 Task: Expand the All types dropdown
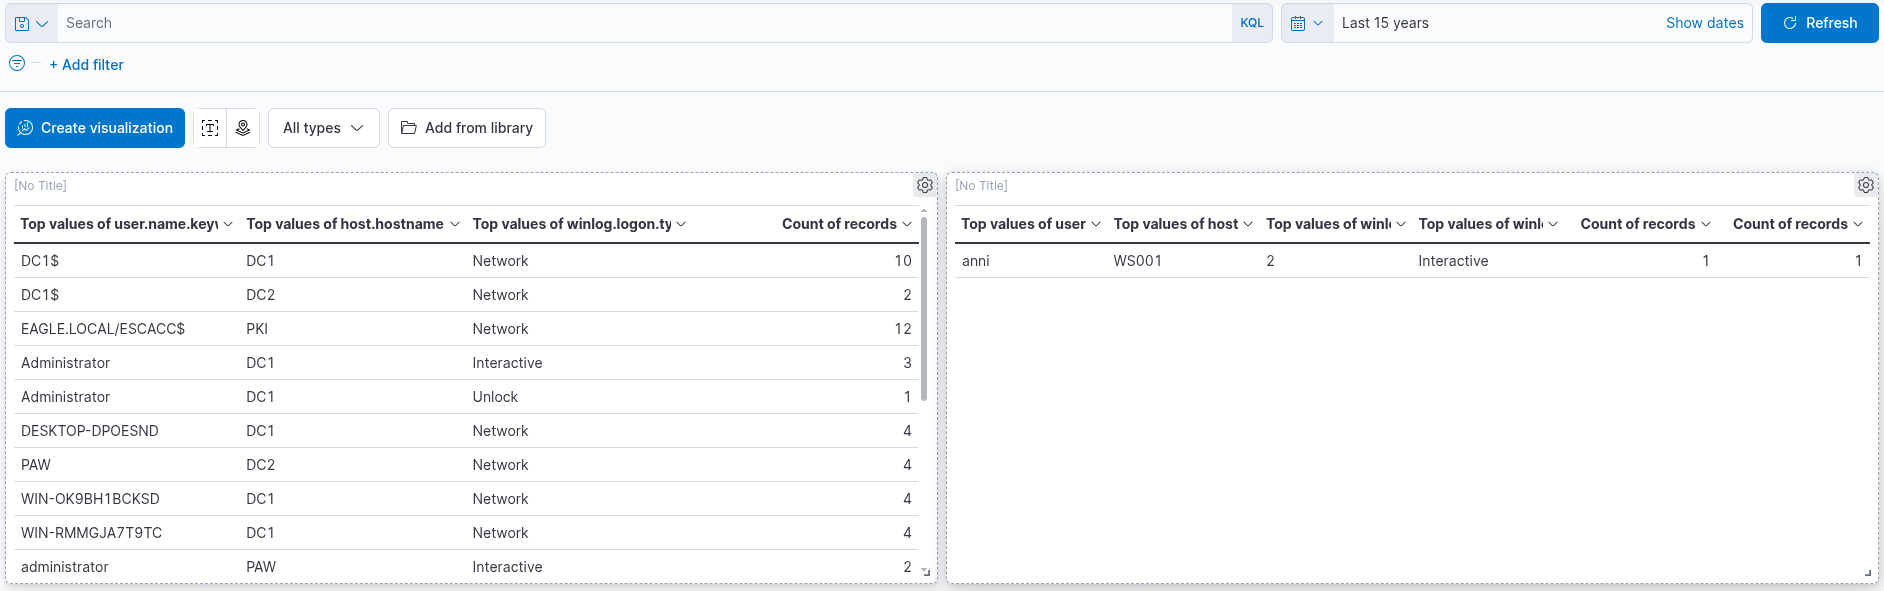pyautogui.click(x=323, y=128)
